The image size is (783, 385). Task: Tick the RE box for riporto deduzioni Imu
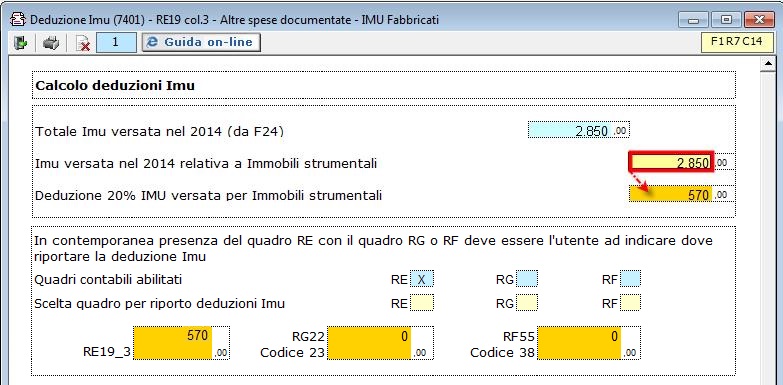pos(421,303)
